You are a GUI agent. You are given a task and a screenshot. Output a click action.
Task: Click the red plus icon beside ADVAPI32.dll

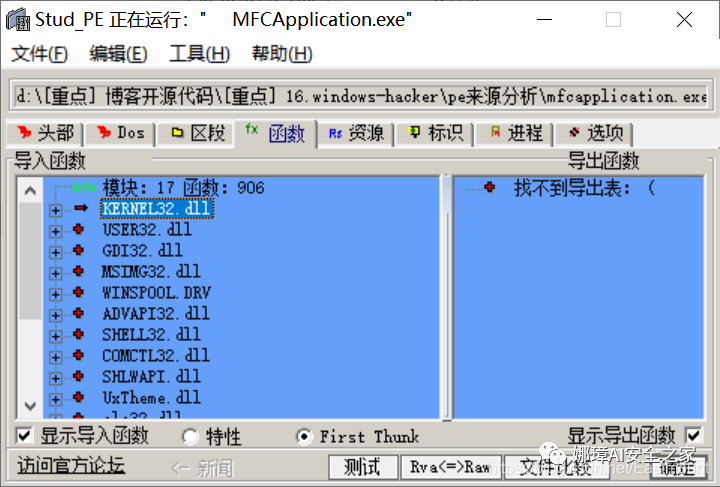coord(79,313)
